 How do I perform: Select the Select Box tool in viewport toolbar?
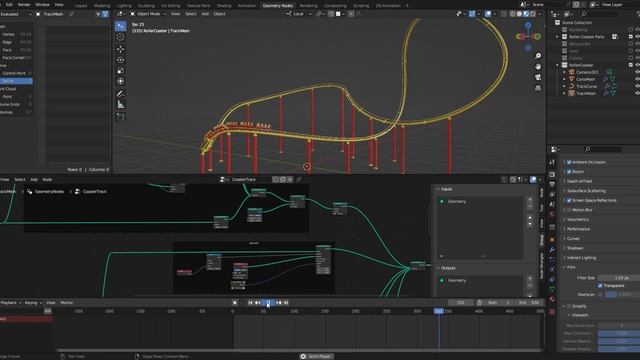pyautogui.click(x=120, y=26)
